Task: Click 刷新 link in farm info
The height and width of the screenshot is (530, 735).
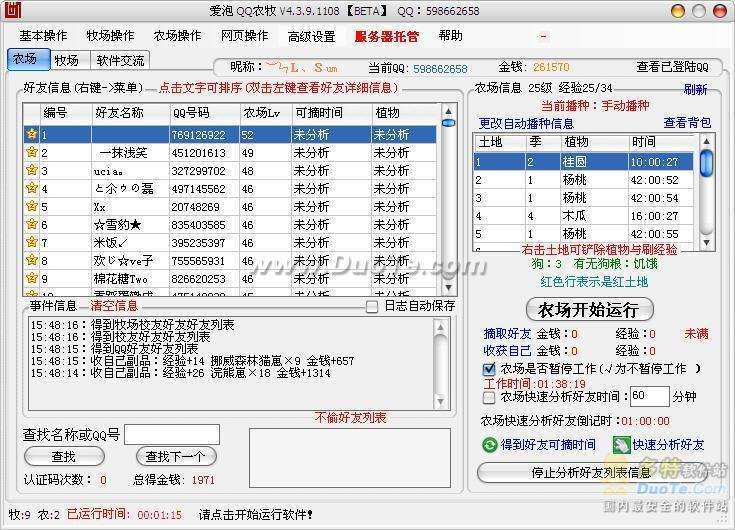Action: click(695, 89)
